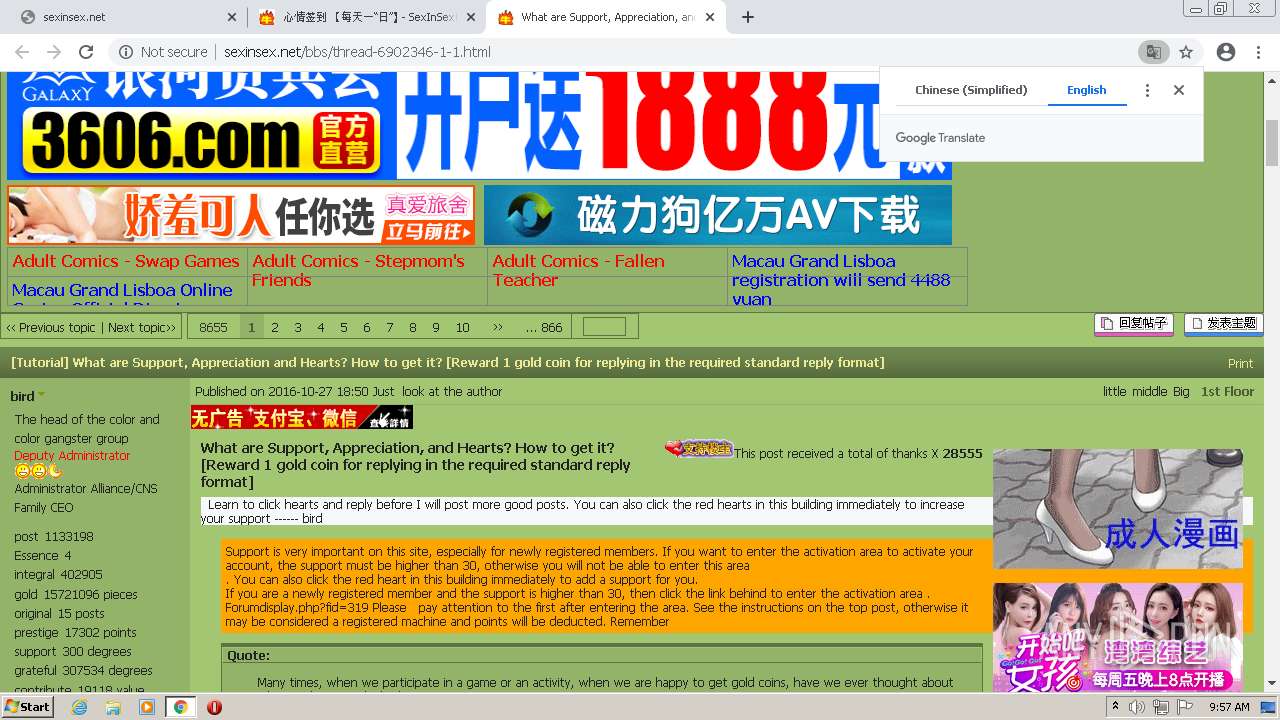Click the Chrome taskbar icon
Viewport: 1280px width, 720px height.
click(x=180, y=707)
